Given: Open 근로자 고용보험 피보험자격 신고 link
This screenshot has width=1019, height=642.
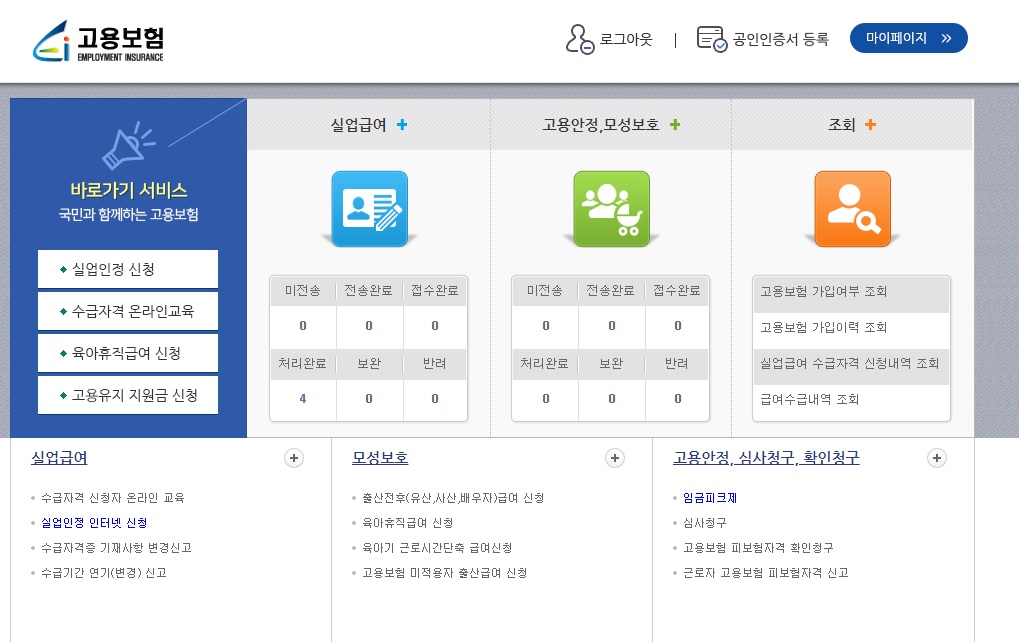Looking at the screenshot, I should click(766, 572).
